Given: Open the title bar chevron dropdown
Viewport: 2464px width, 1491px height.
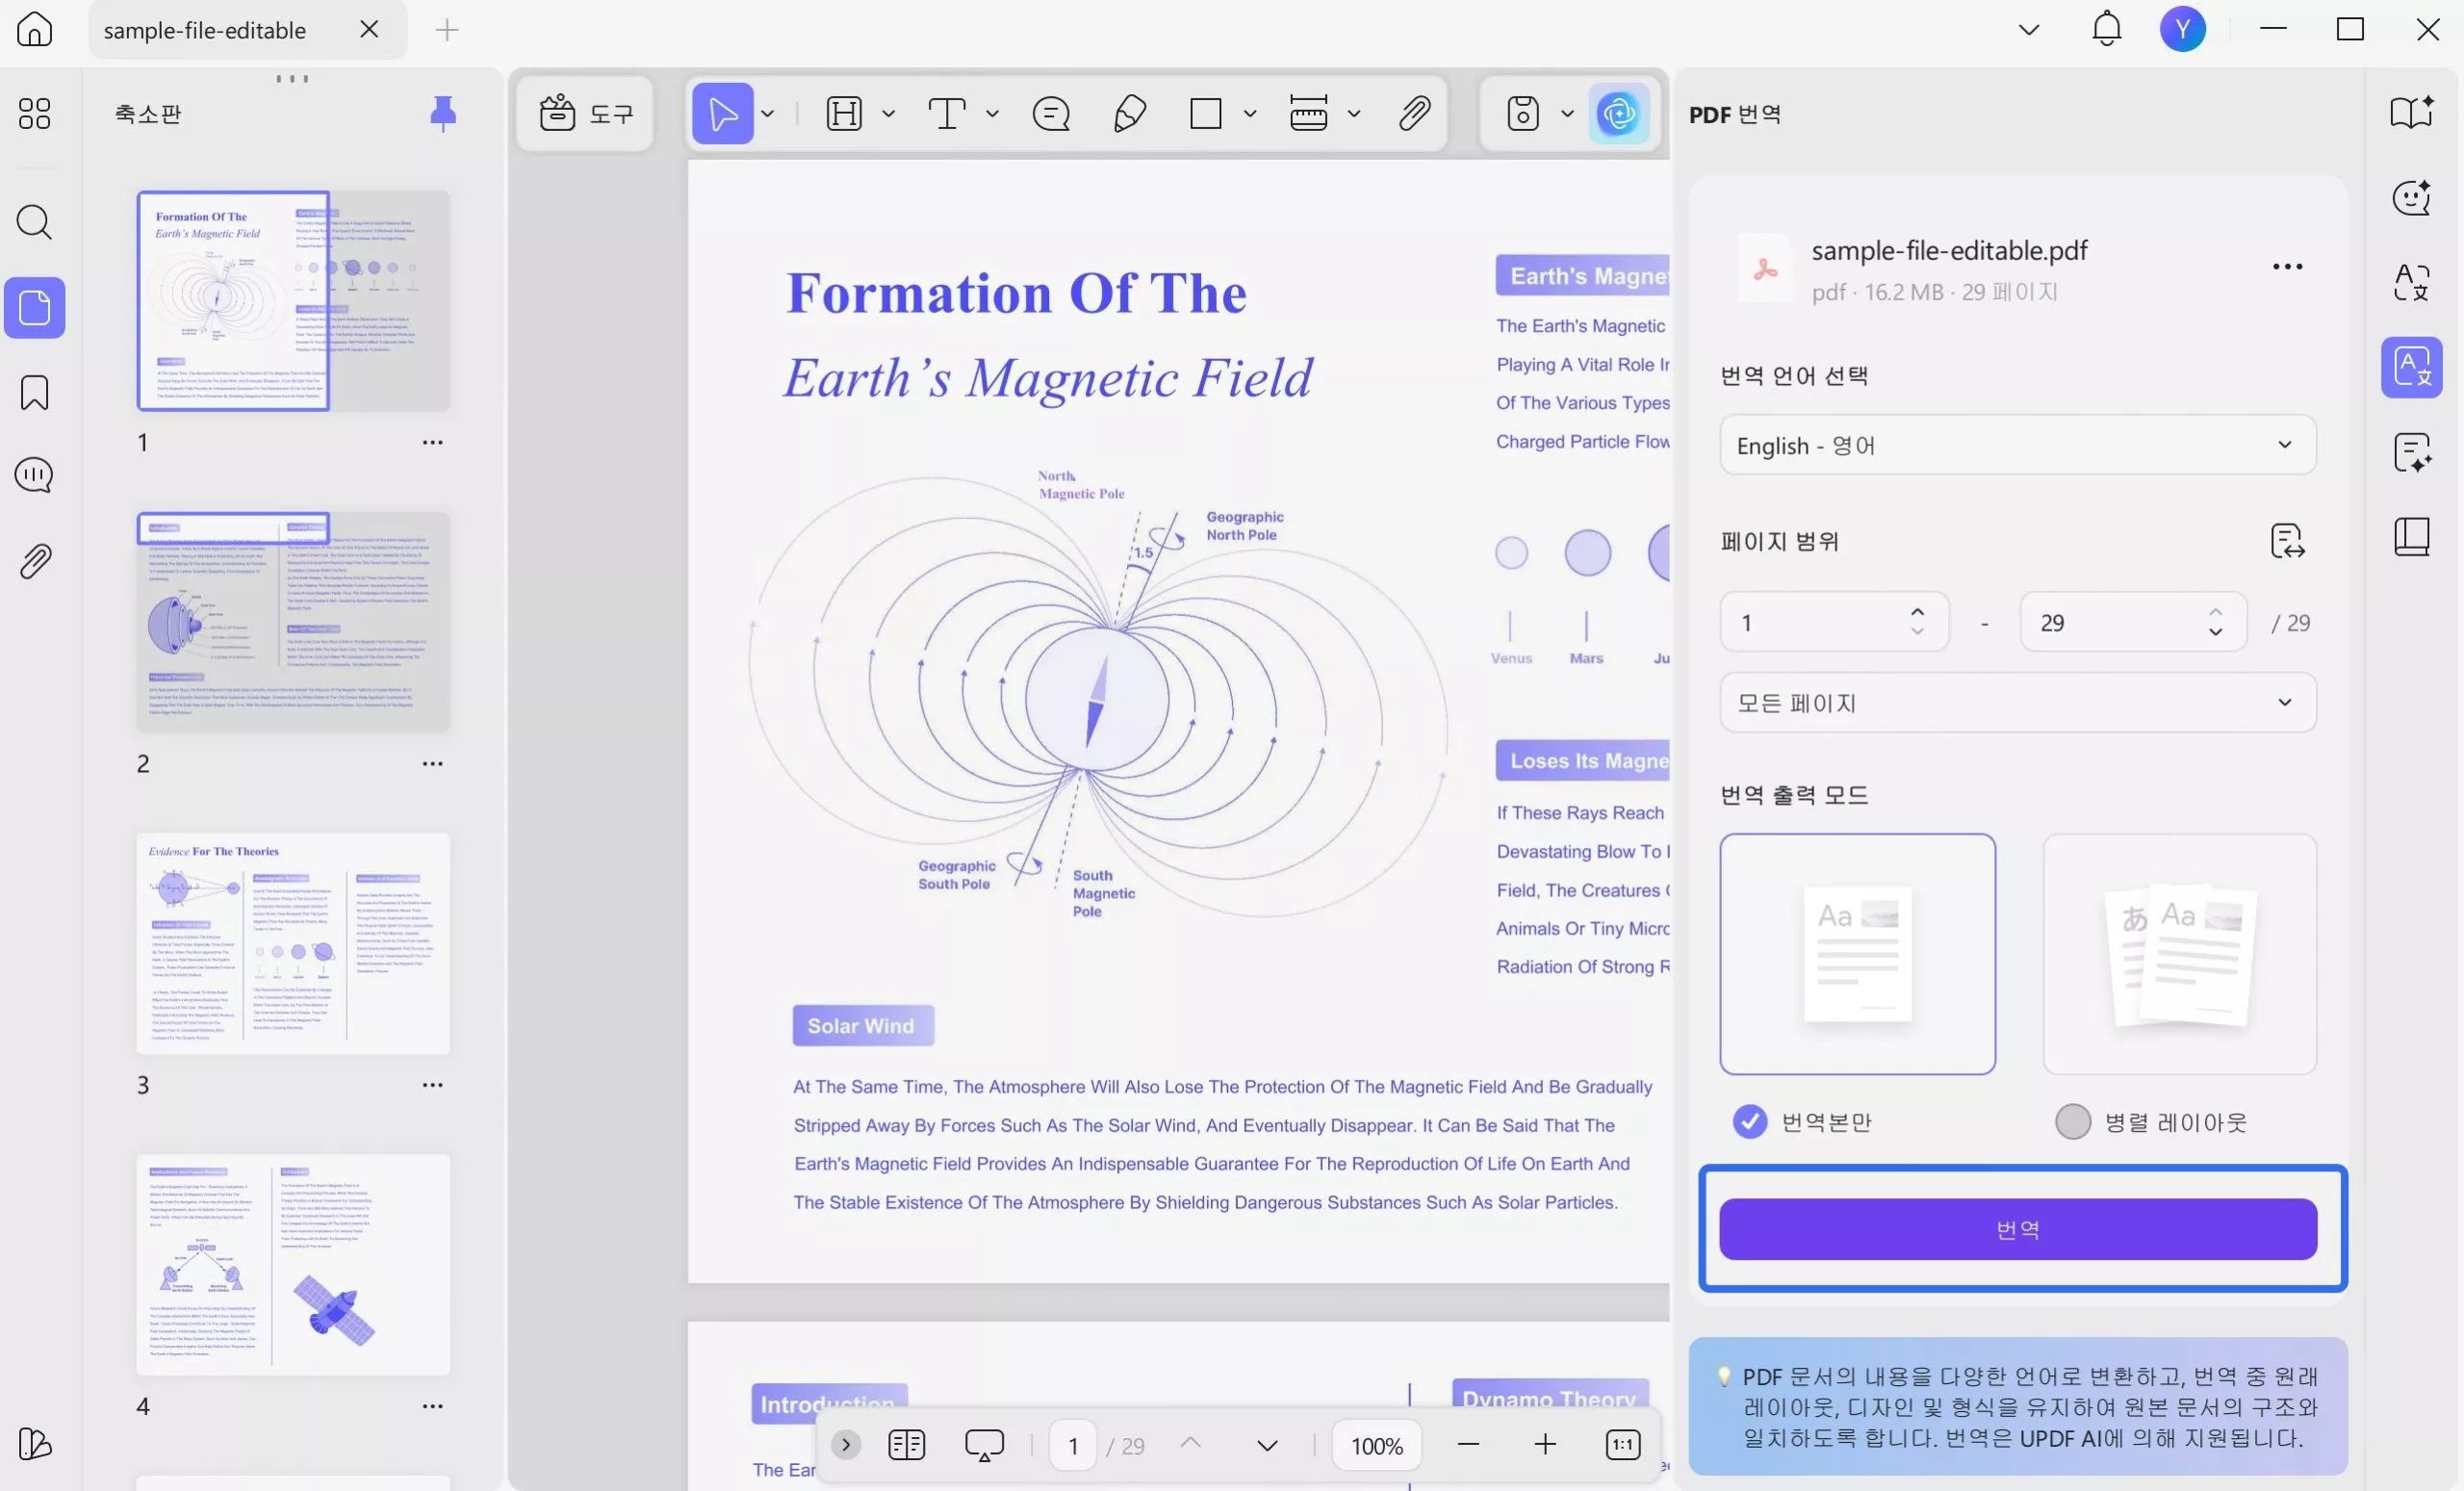Looking at the screenshot, I should point(2029,30).
